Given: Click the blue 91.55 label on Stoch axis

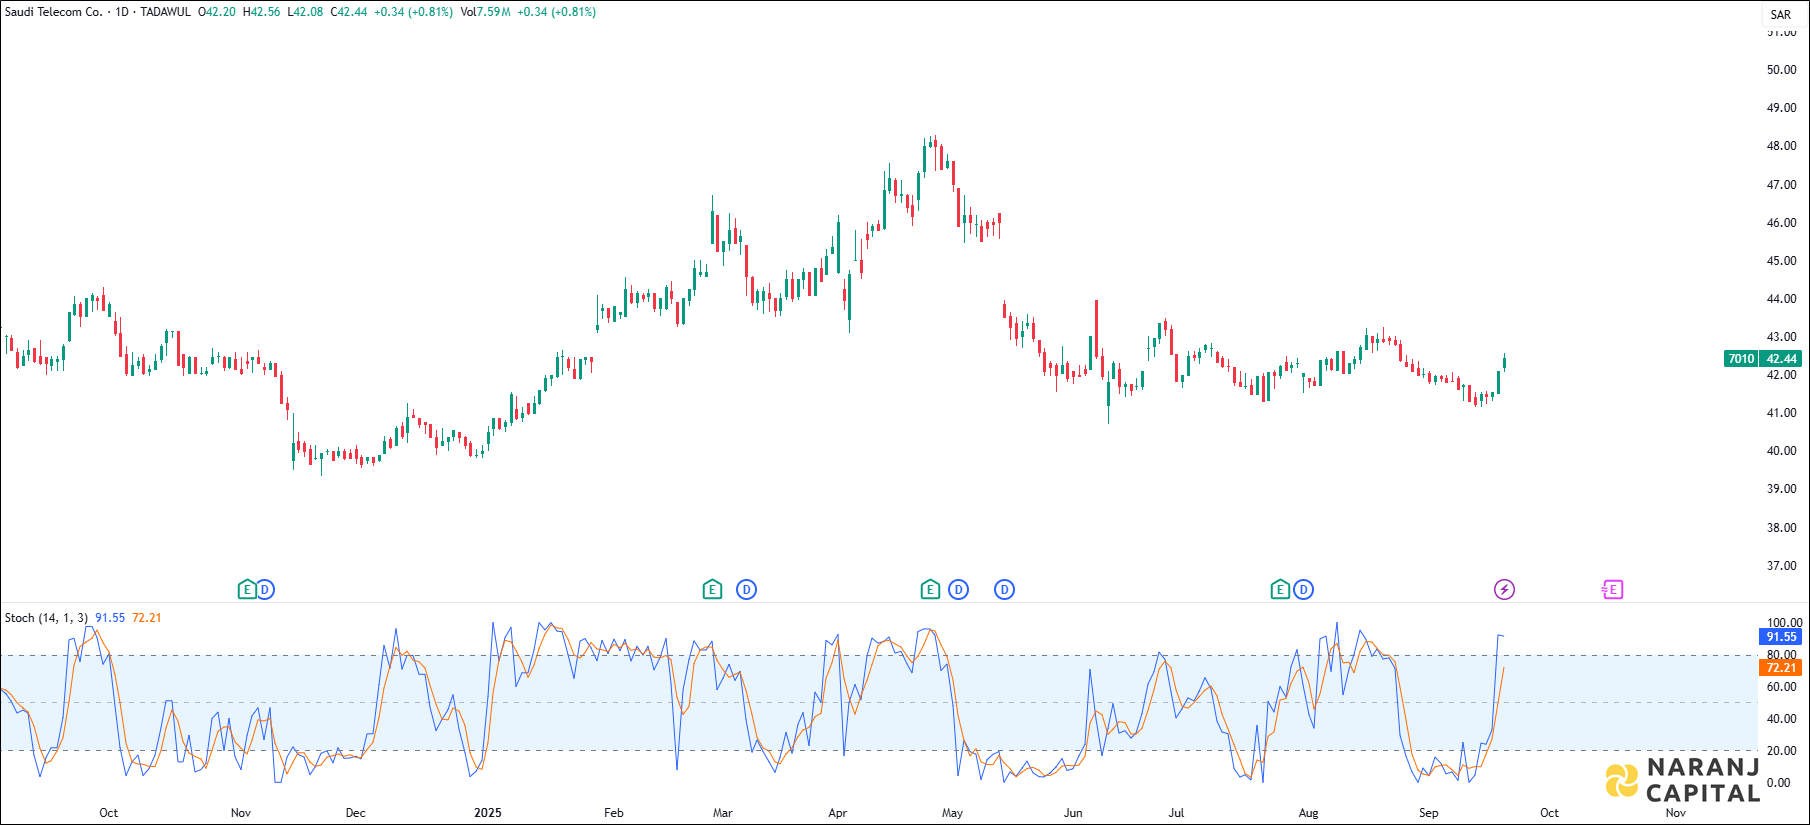Looking at the screenshot, I should pyautogui.click(x=1781, y=637).
